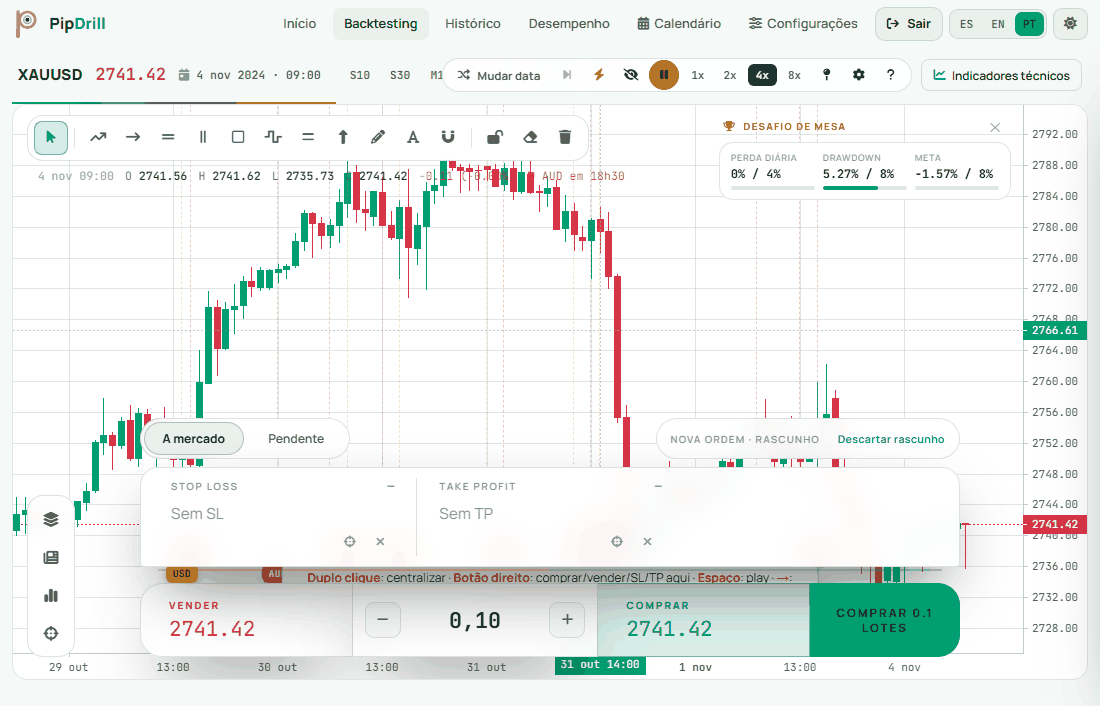Toggle the crossed-eye hide visibility icon
This screenshot has width=1100, height=706.
(x=631, y=75)
